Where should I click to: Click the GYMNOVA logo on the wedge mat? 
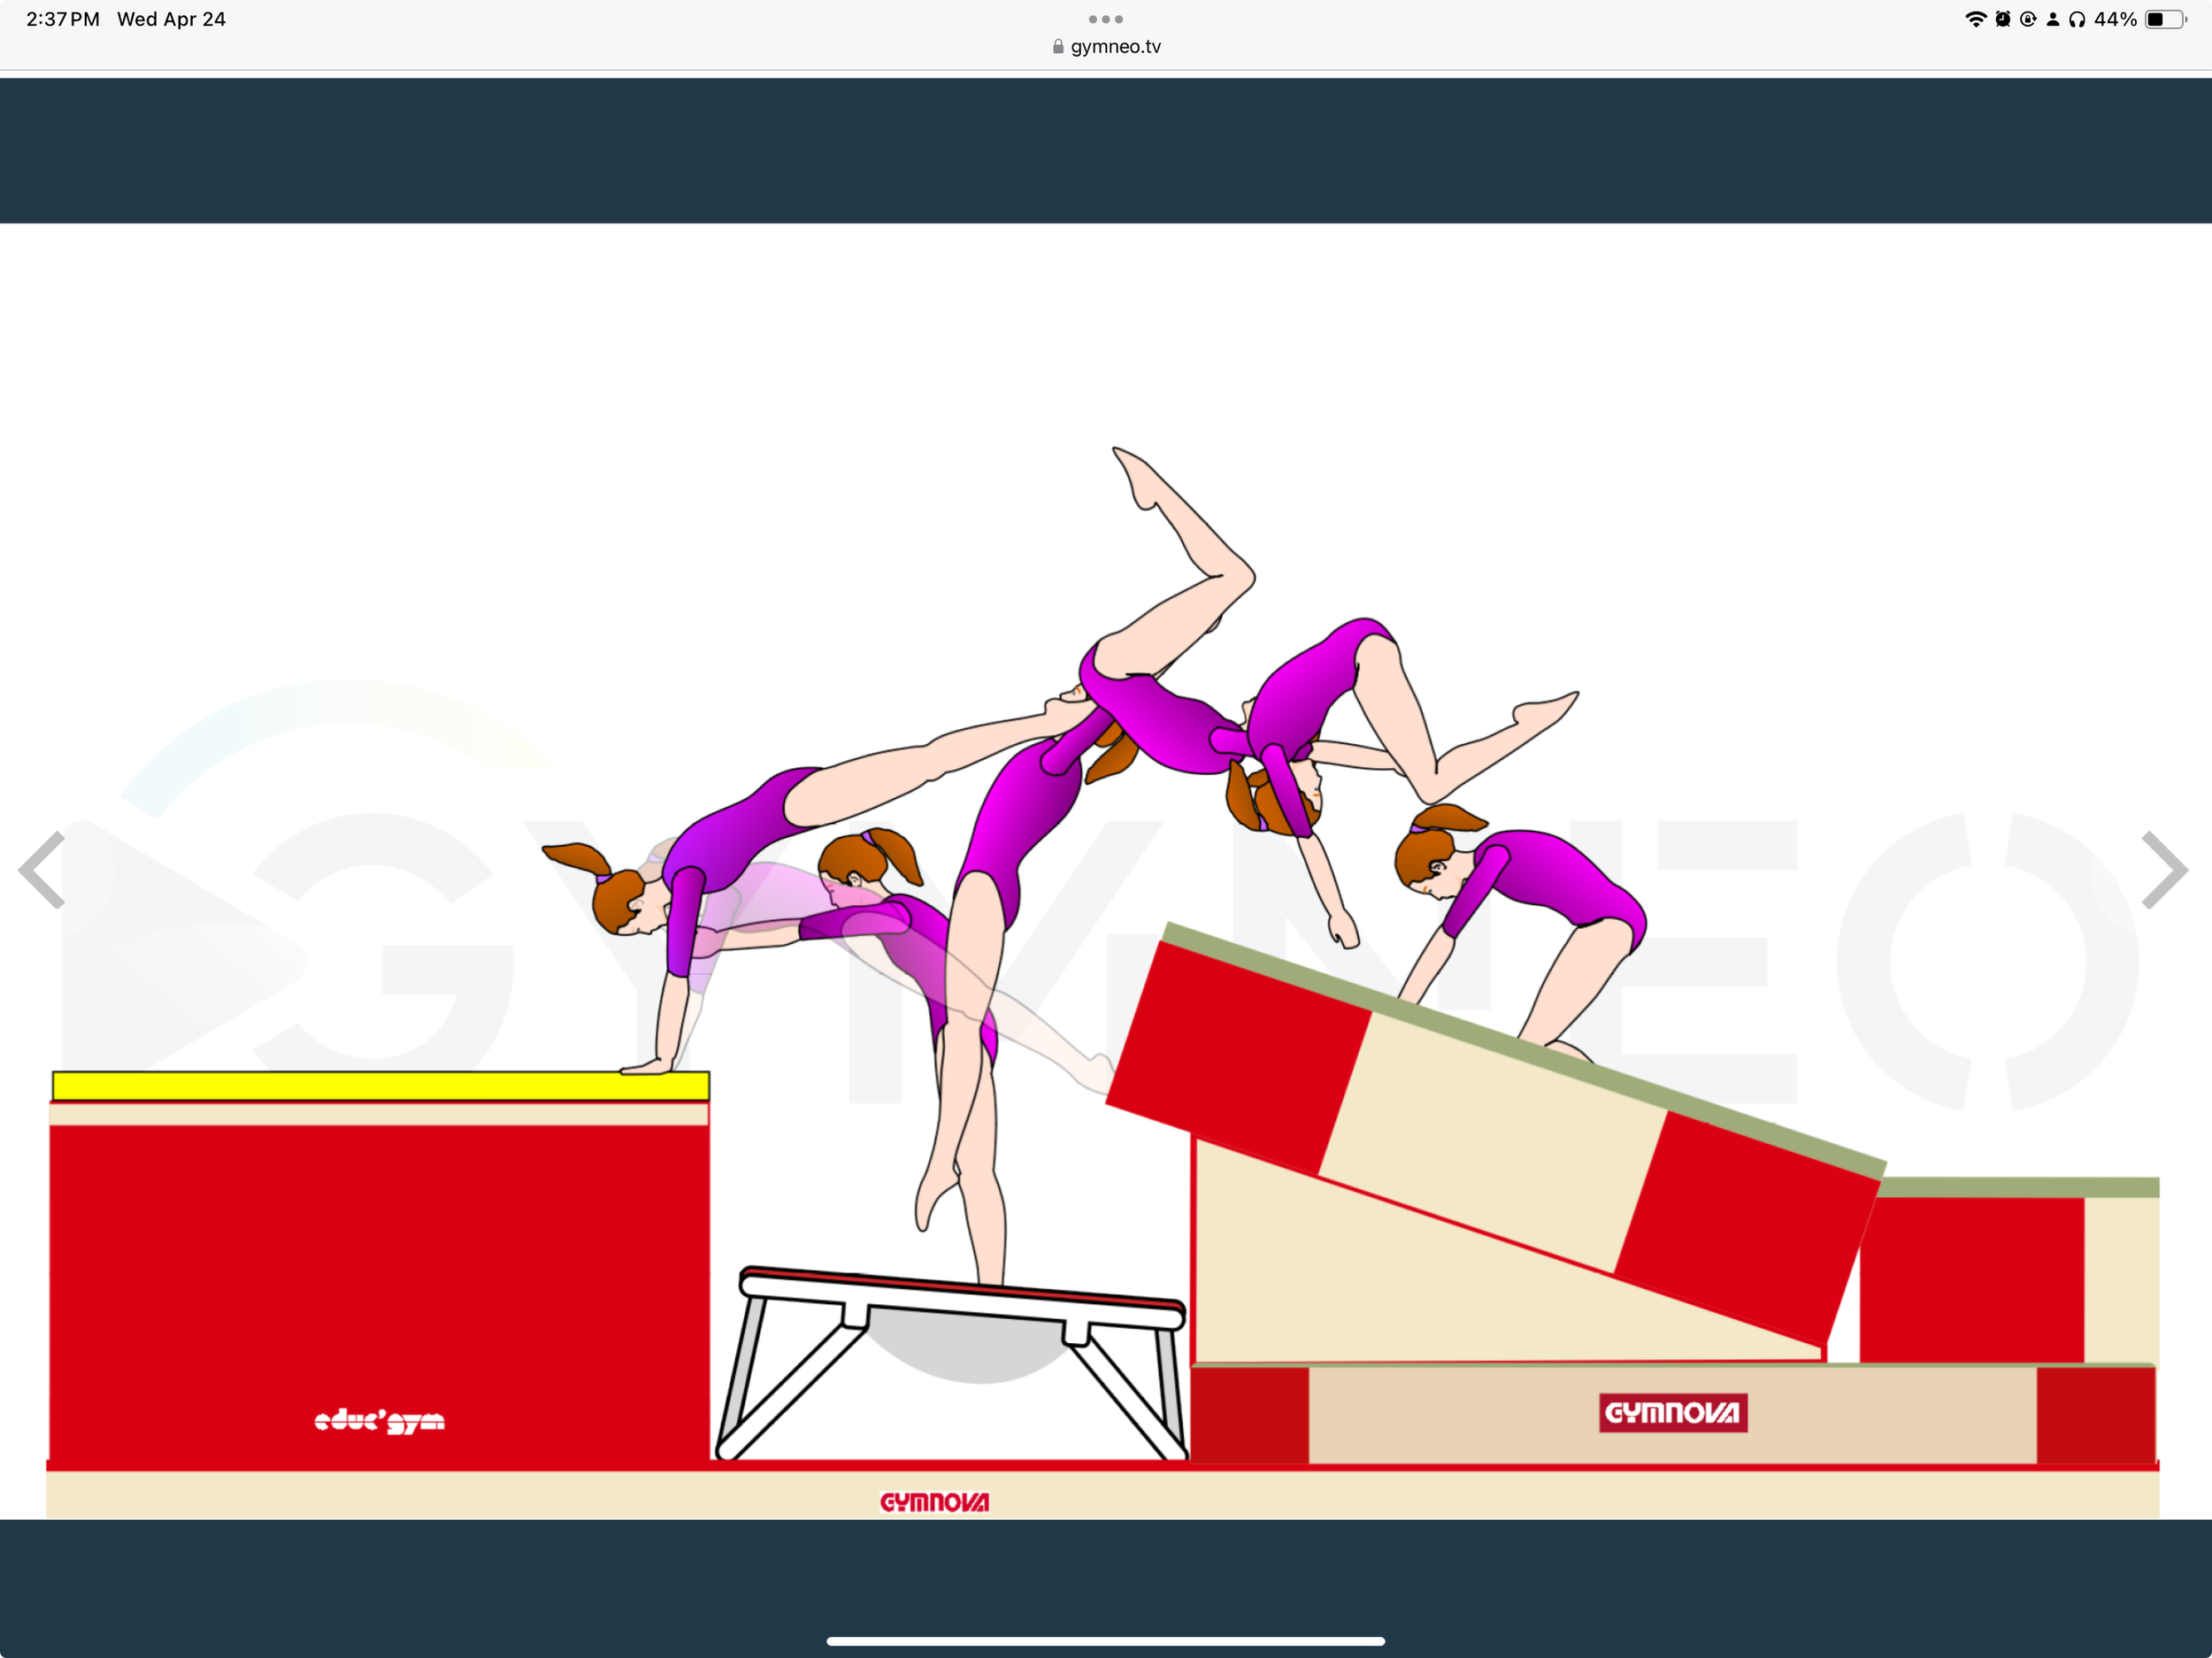1673,1413
